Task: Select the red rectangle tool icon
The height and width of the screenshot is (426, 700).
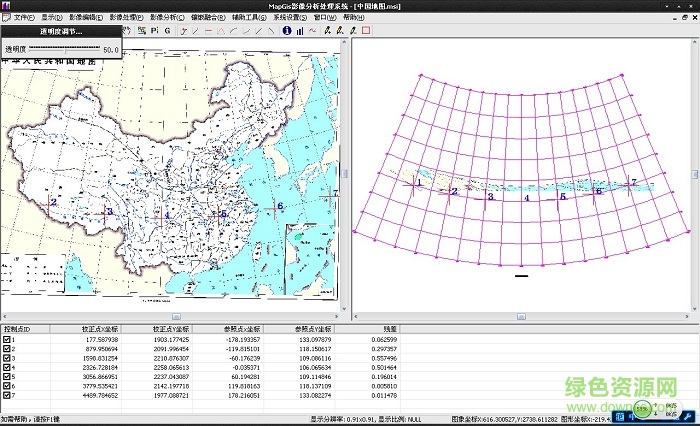Action: 366,31
